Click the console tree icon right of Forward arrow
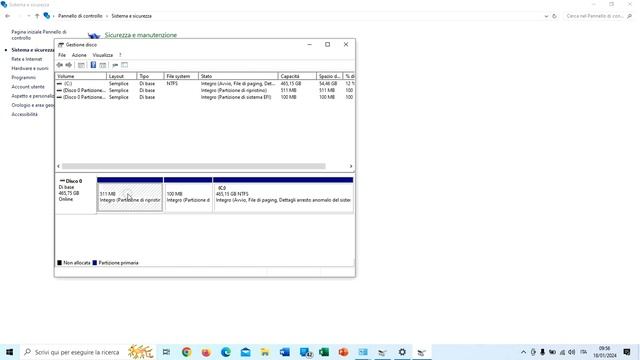 (81, 65)
